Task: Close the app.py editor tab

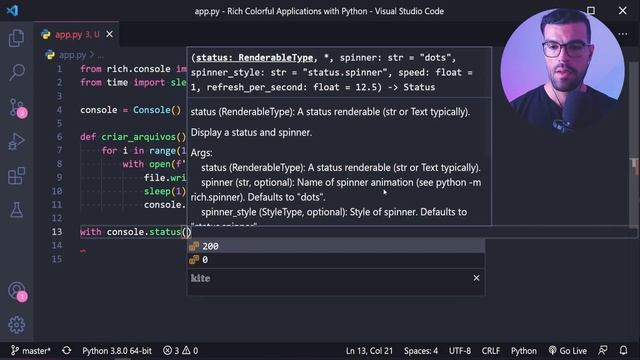Action: coord(109,35)
